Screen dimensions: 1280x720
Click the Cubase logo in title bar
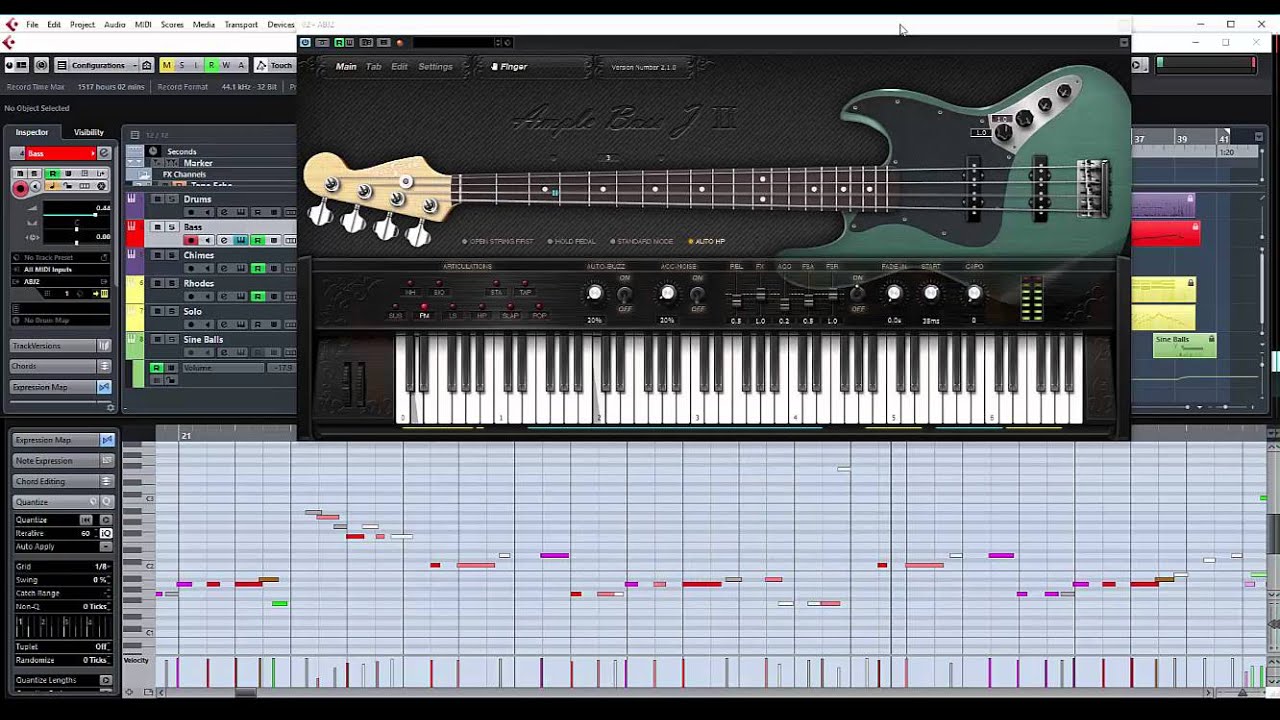(12, 24)
